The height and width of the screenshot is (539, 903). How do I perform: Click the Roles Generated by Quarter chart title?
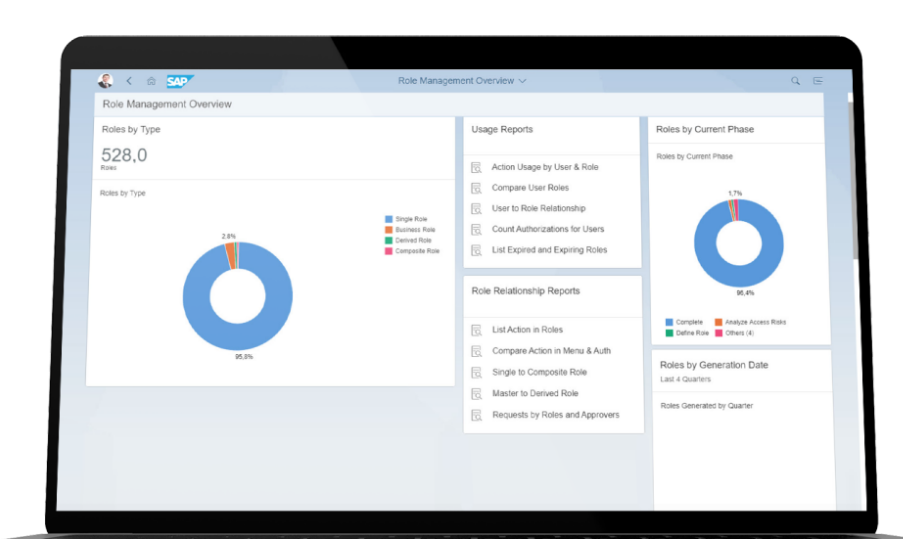click(707, 406)
